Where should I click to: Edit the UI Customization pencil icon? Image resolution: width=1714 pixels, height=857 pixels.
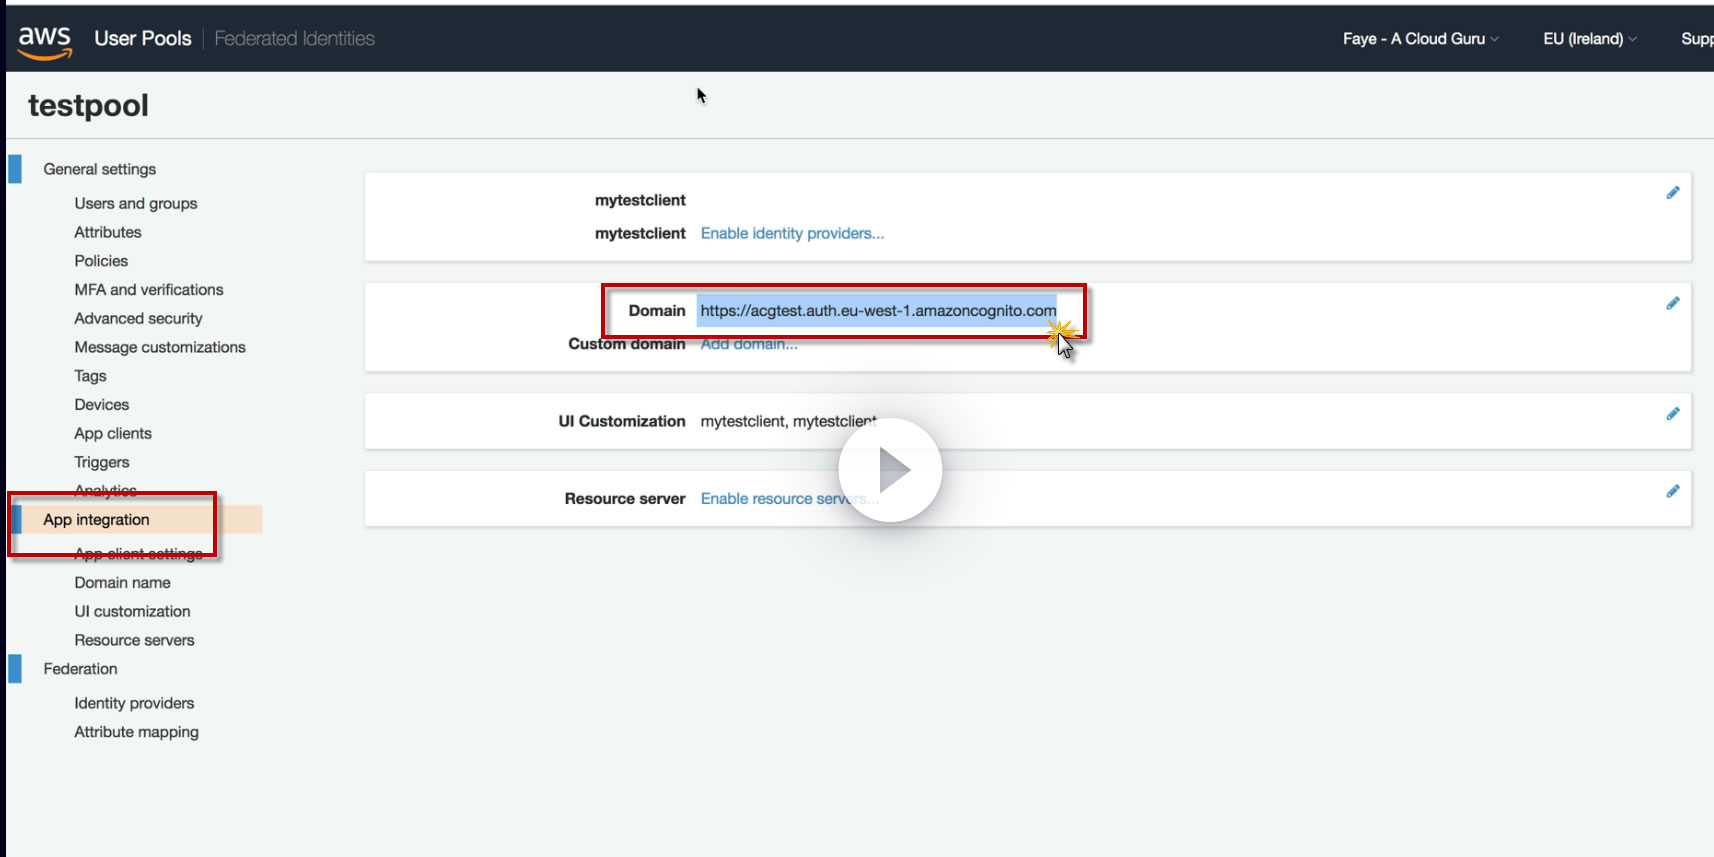pyautogui.click(x=1672, y=414)
